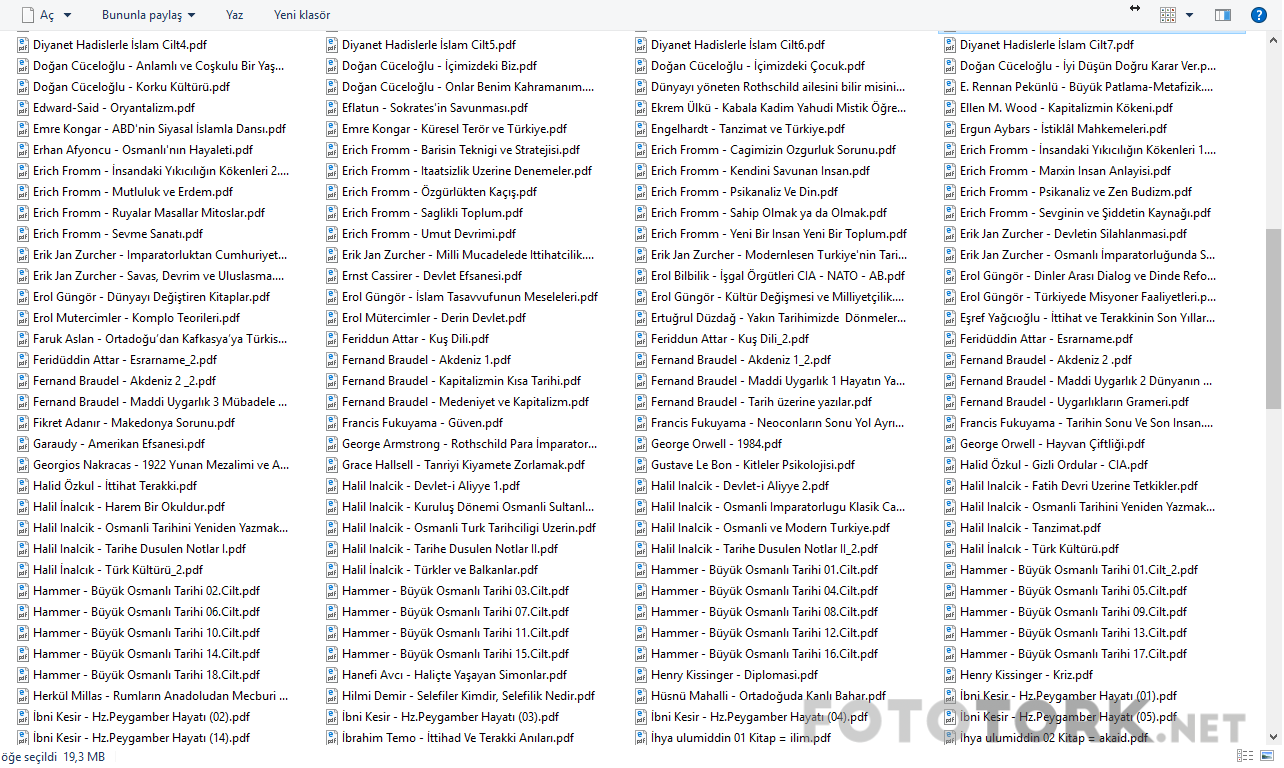Switch to large icons view in status bar

(1265, 757)
